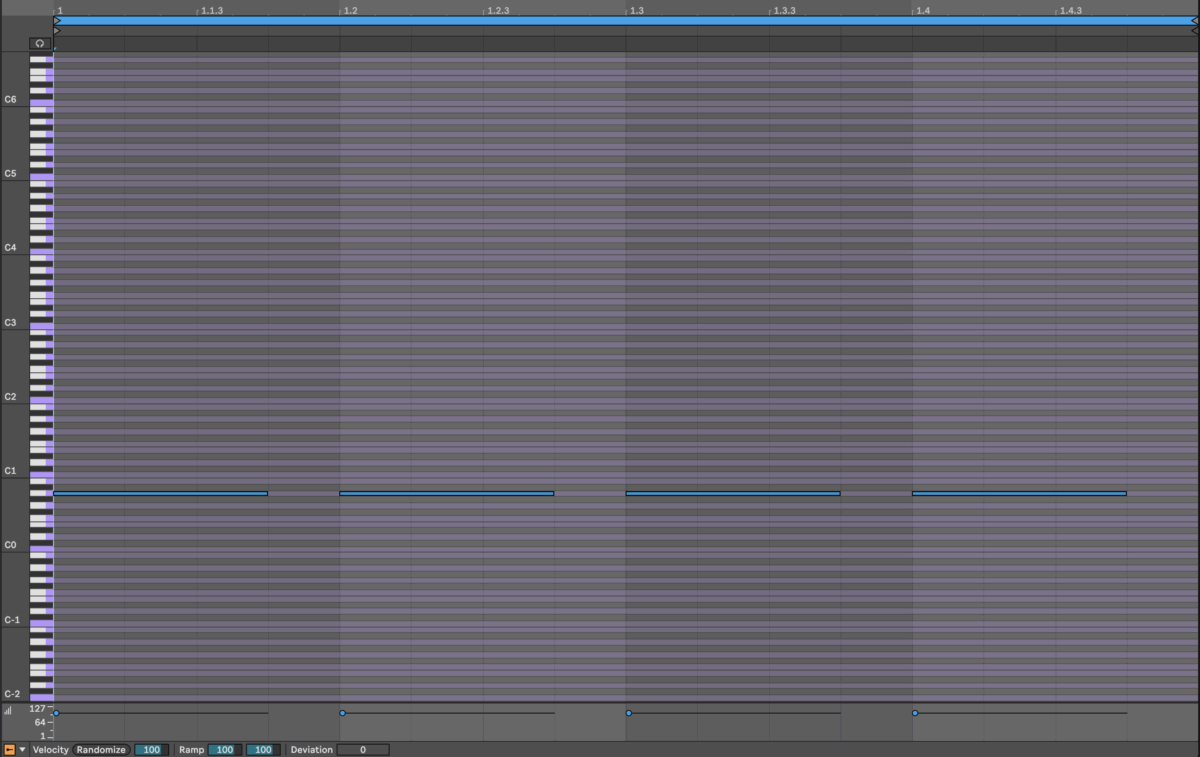Viewport: 1200px width, 757px height.
Task: Click the velocity Deviation field
Action: pyautogui.click(x=362, y=749)
